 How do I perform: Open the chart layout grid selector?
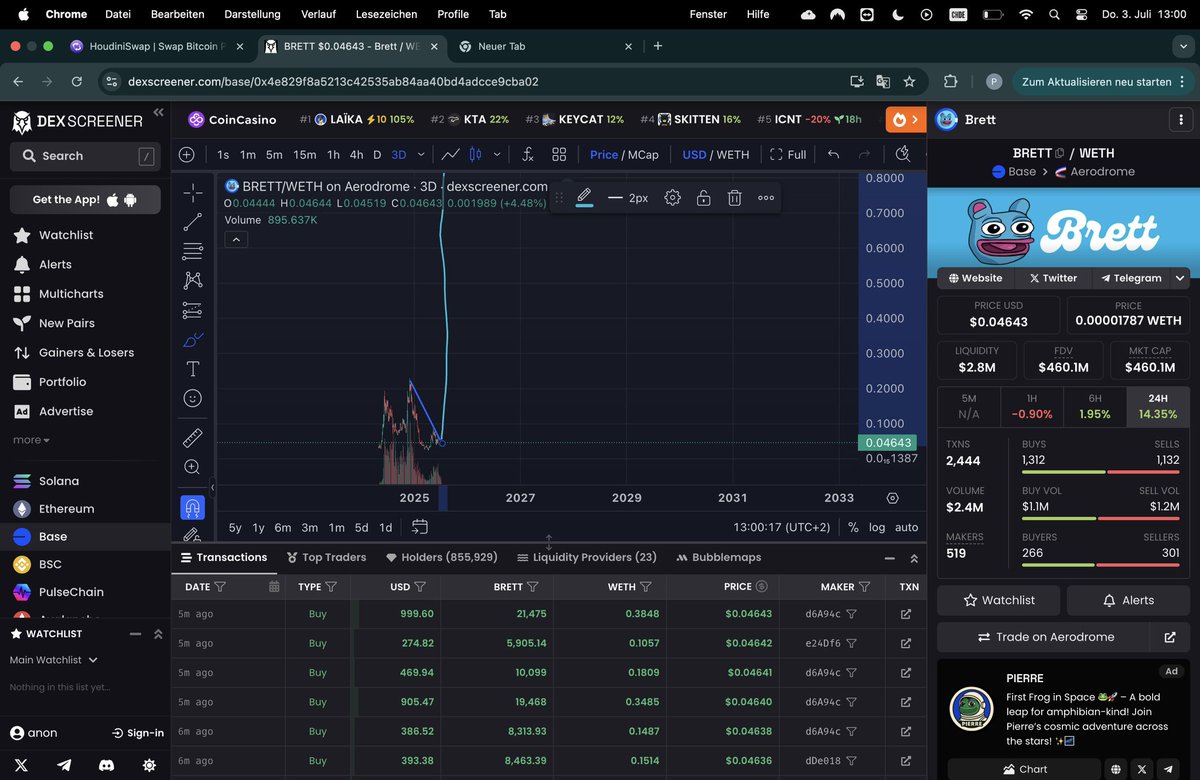coord(559,154)
